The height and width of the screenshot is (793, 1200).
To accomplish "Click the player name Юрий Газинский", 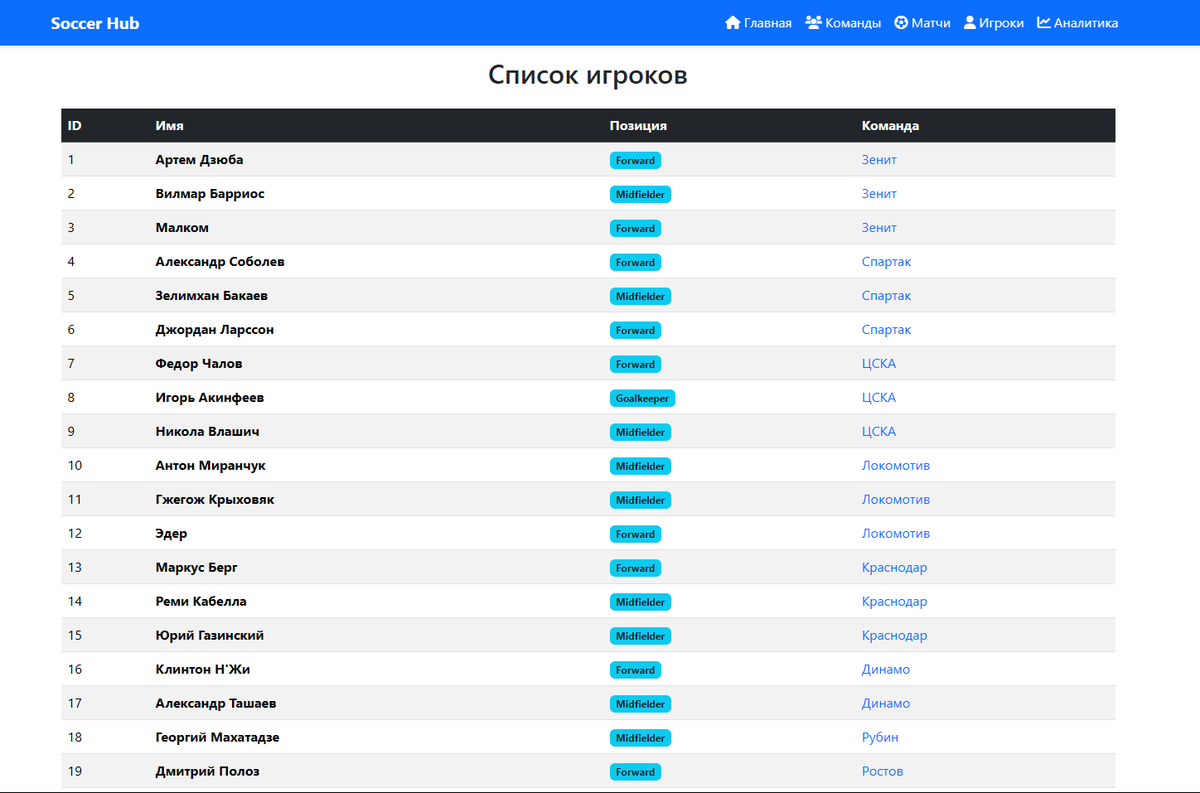I will click(x=210, y=636).
